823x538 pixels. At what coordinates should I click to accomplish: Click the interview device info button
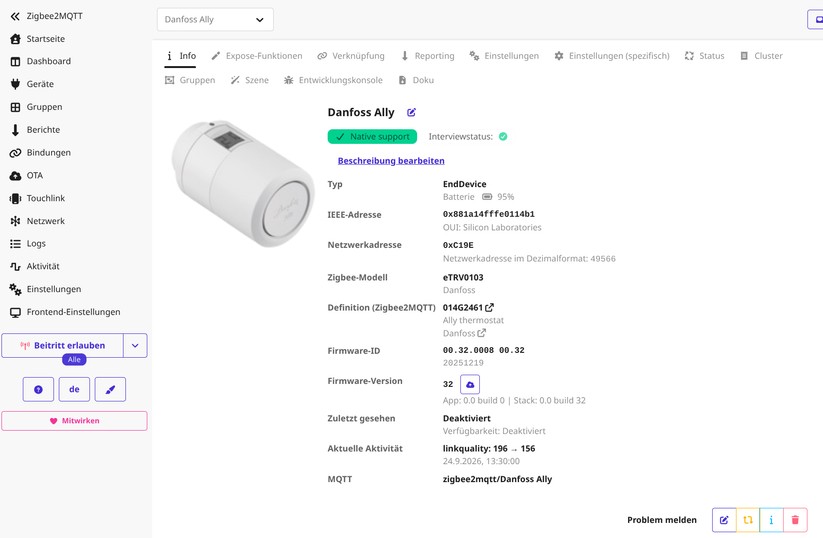tap(771, 520)
